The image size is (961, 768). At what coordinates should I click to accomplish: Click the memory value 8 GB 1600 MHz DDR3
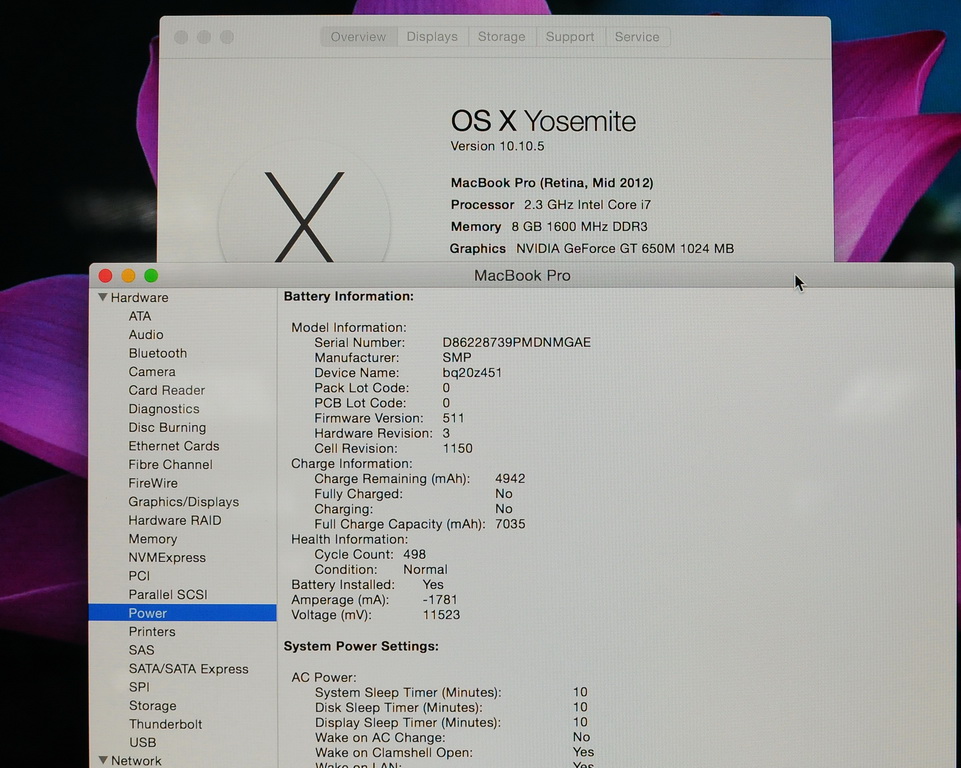pyautogui.click(x=579, y=227)
